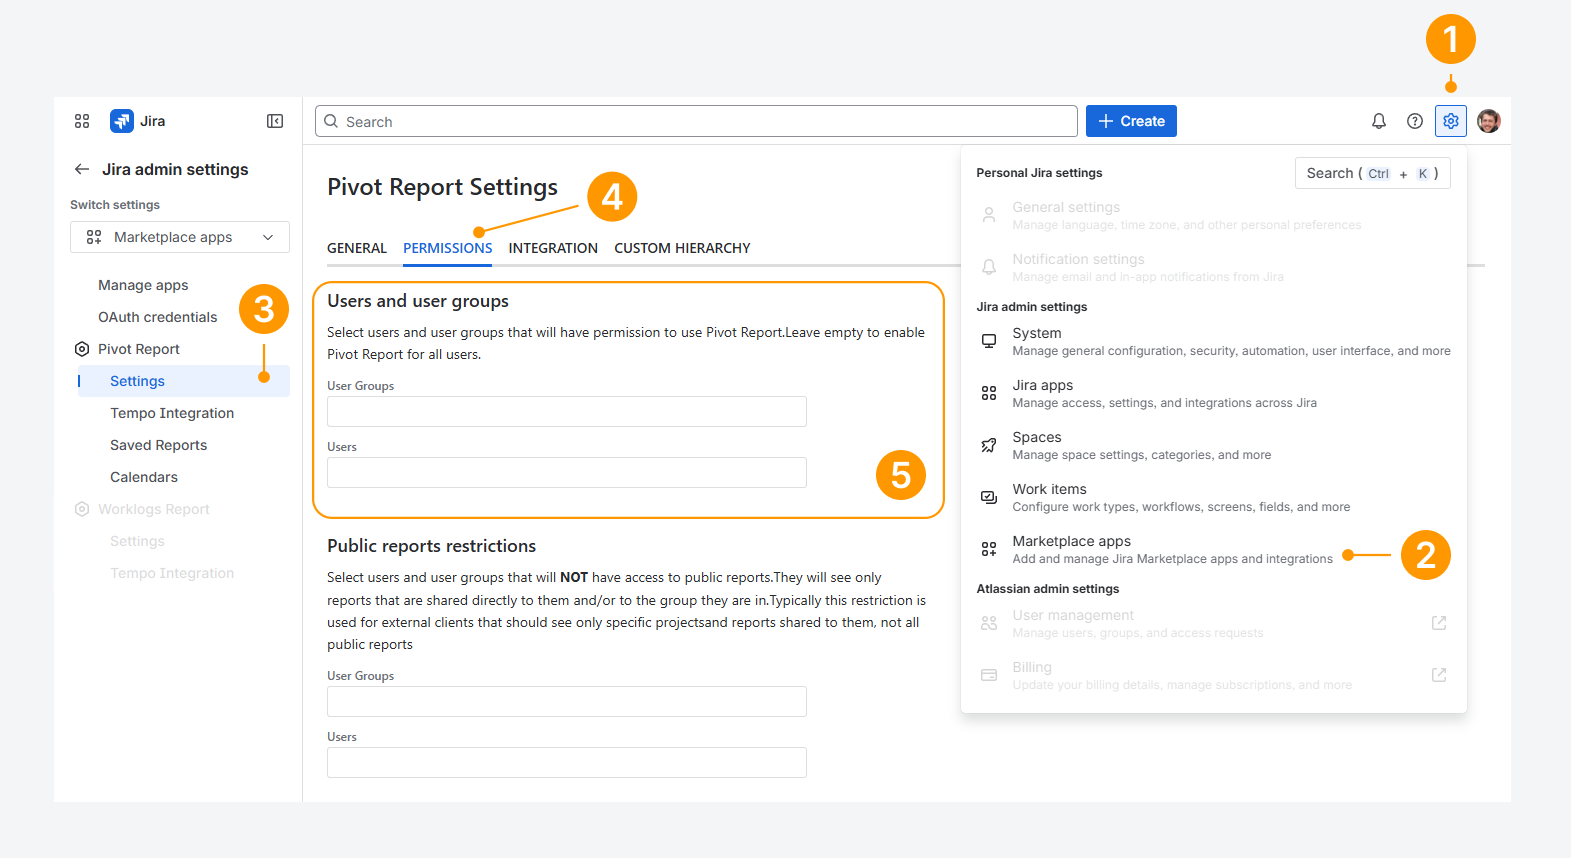Open User management menu entry
The height and width of the screenshot is (858, 1571).
(1214, 623)
